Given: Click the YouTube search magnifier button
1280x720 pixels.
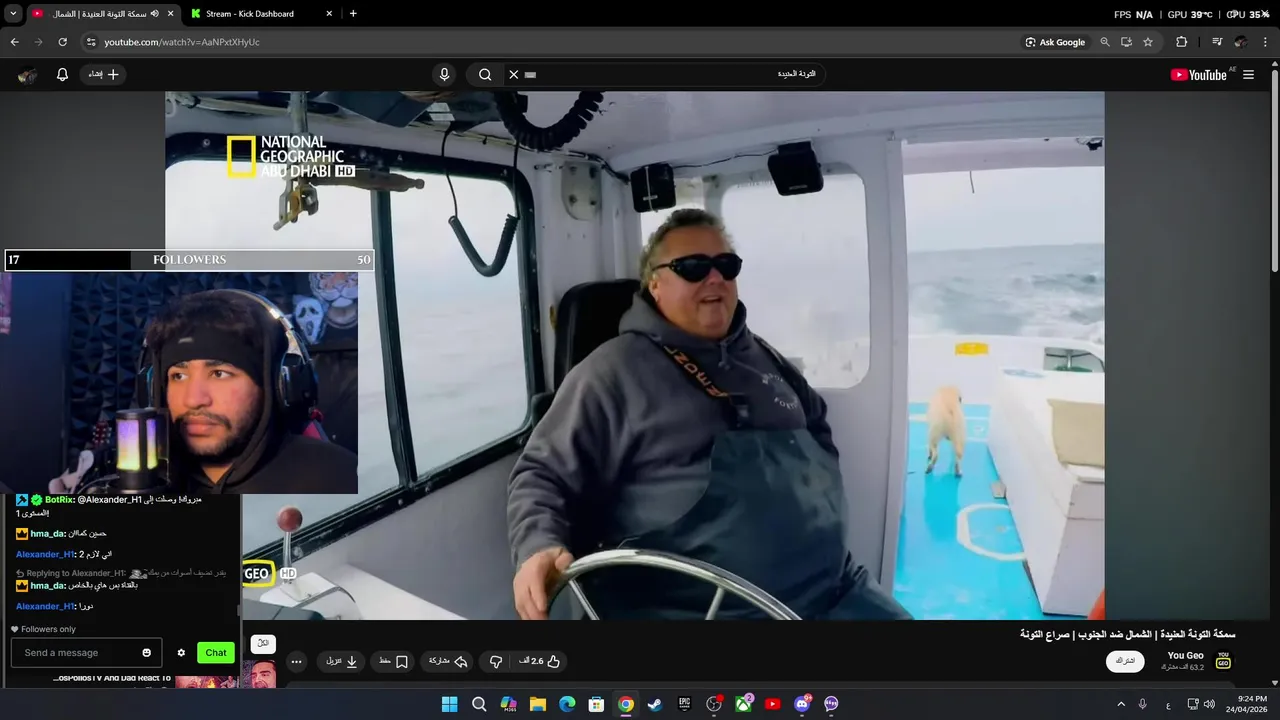Looking at the screenshot, I should pos(485,74).
